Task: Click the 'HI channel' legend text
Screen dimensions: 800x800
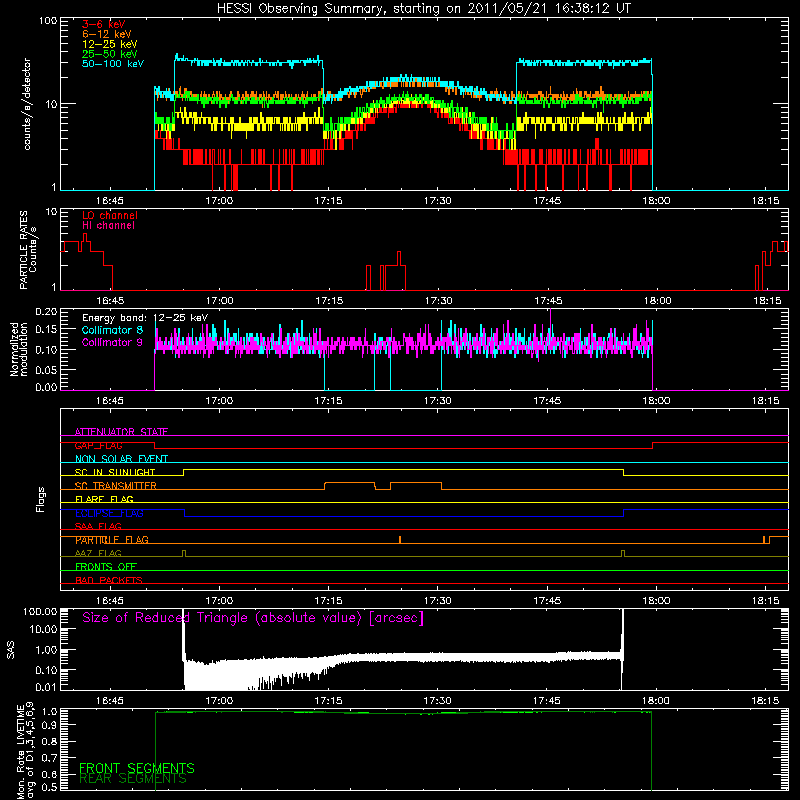Action: 109,226
